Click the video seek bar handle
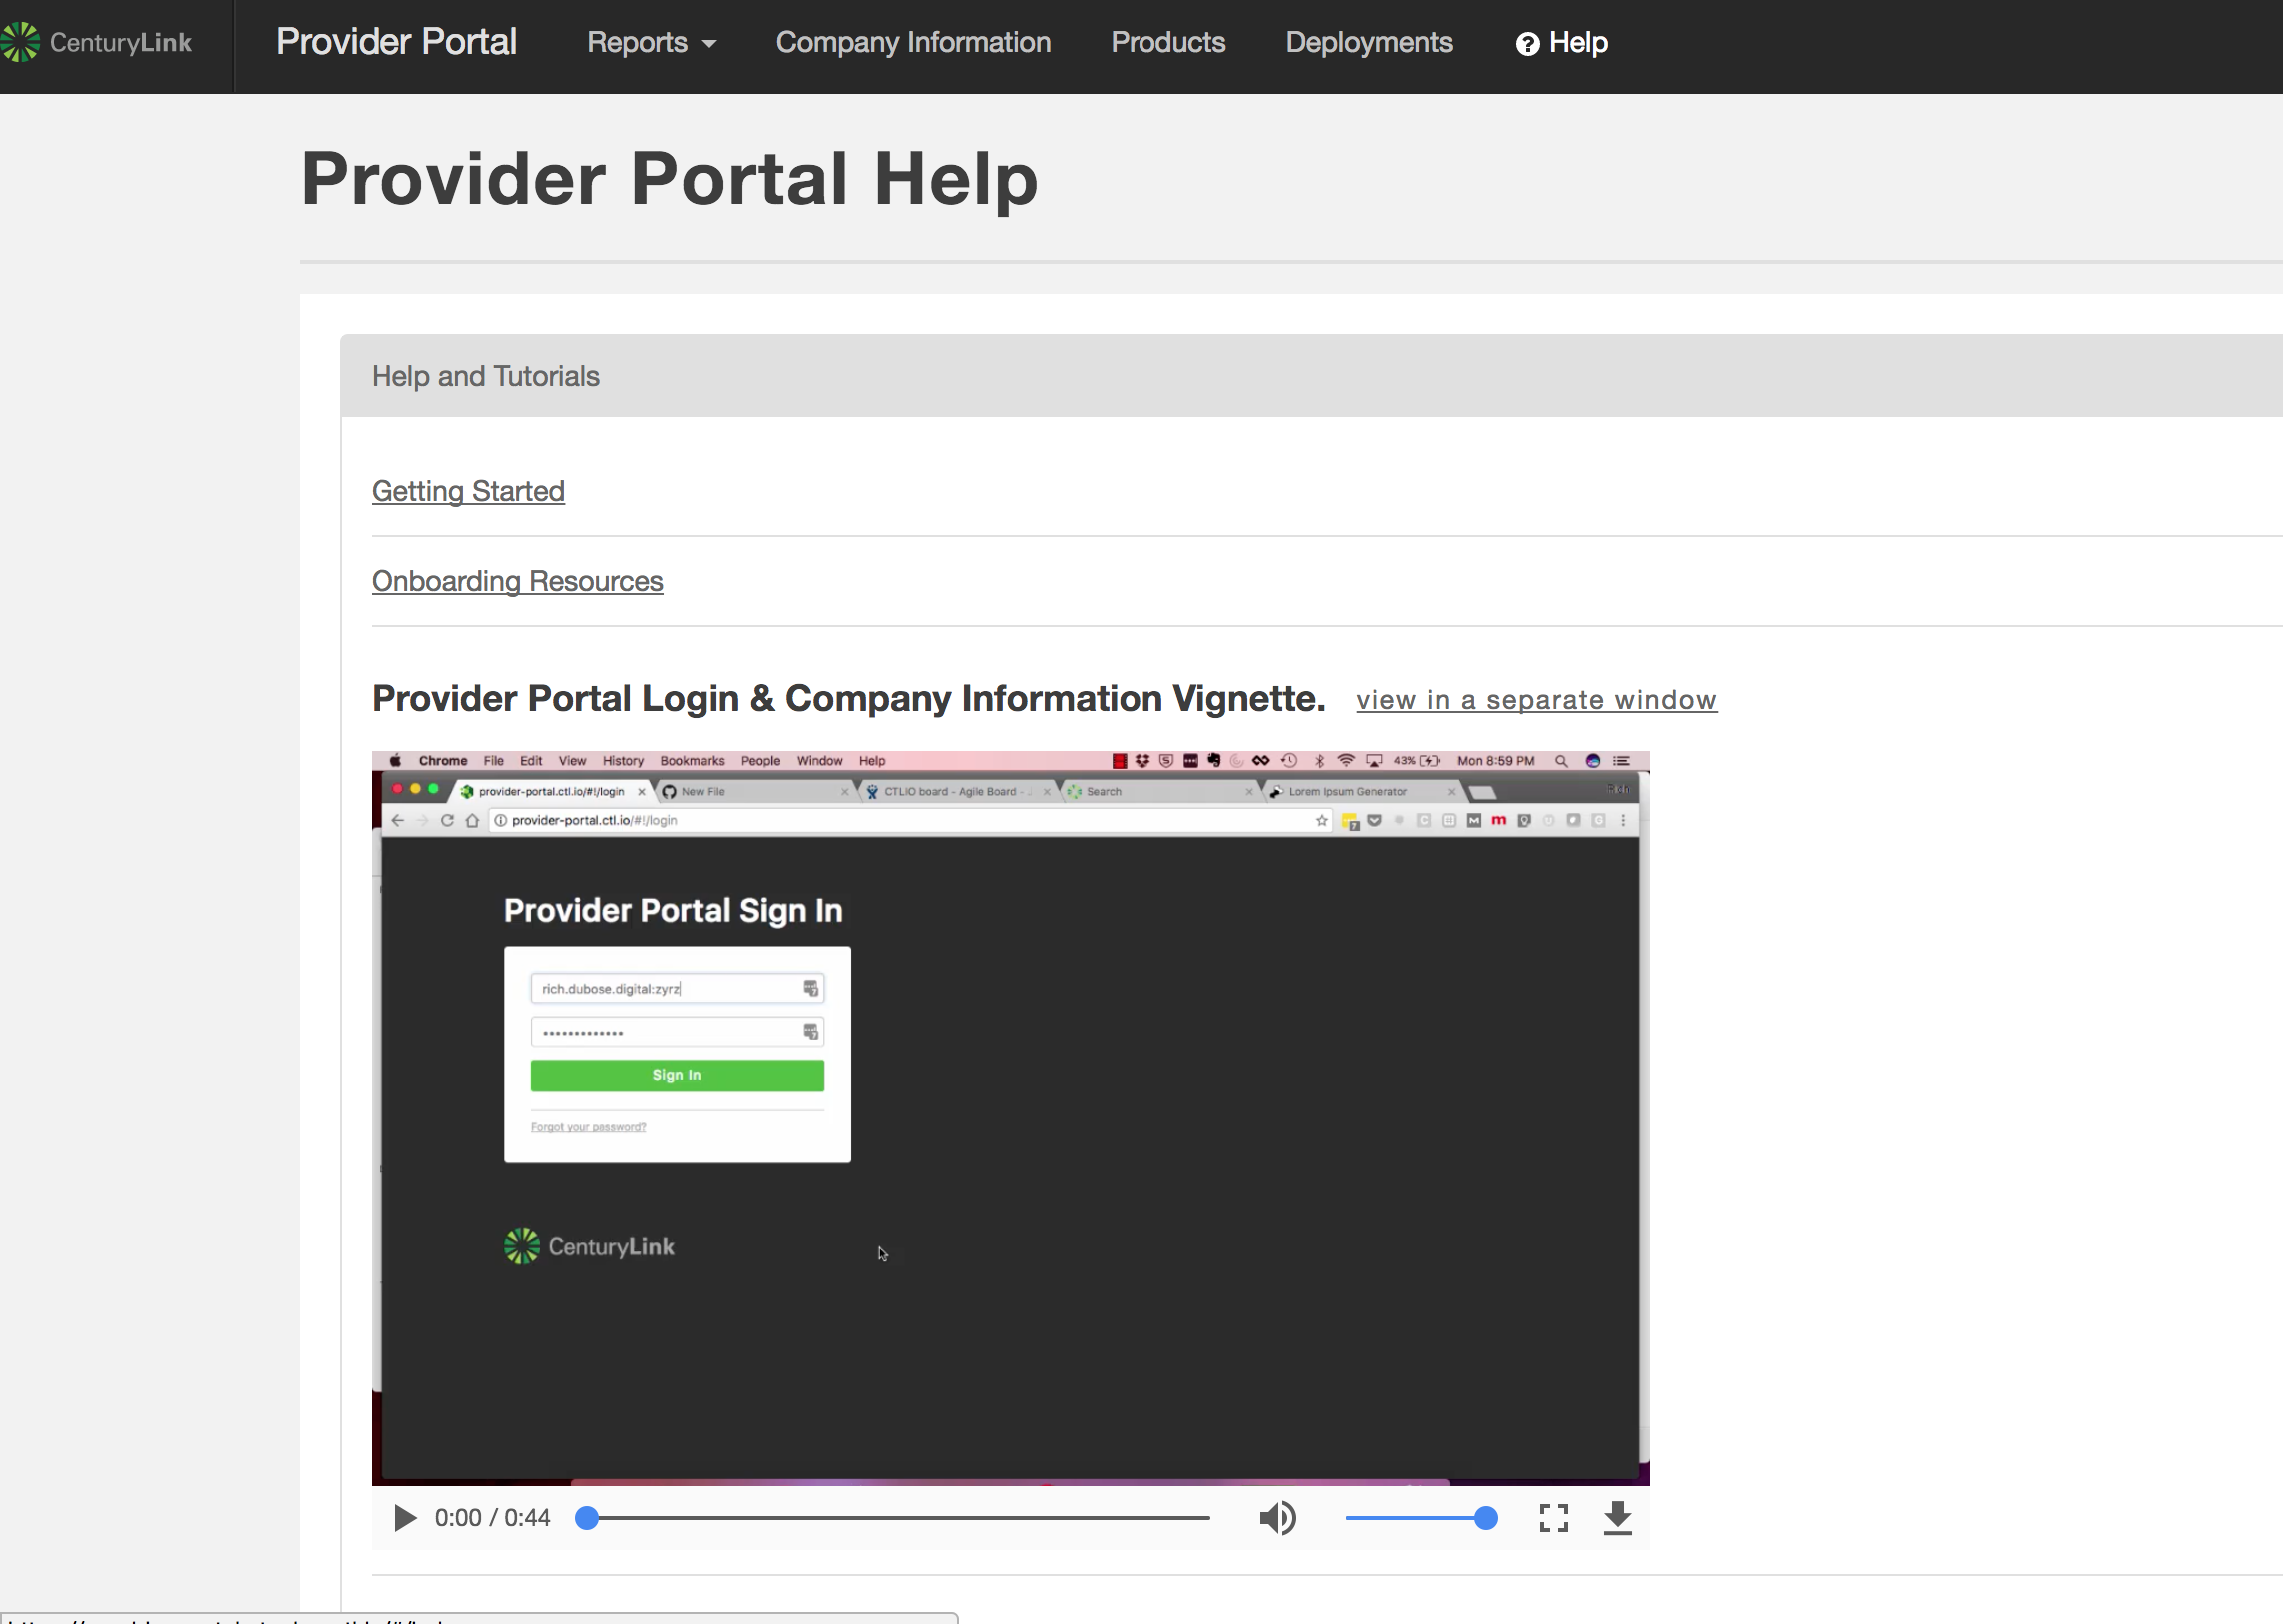Screen dimensions: 2283x1624 tap(587, 1518)
